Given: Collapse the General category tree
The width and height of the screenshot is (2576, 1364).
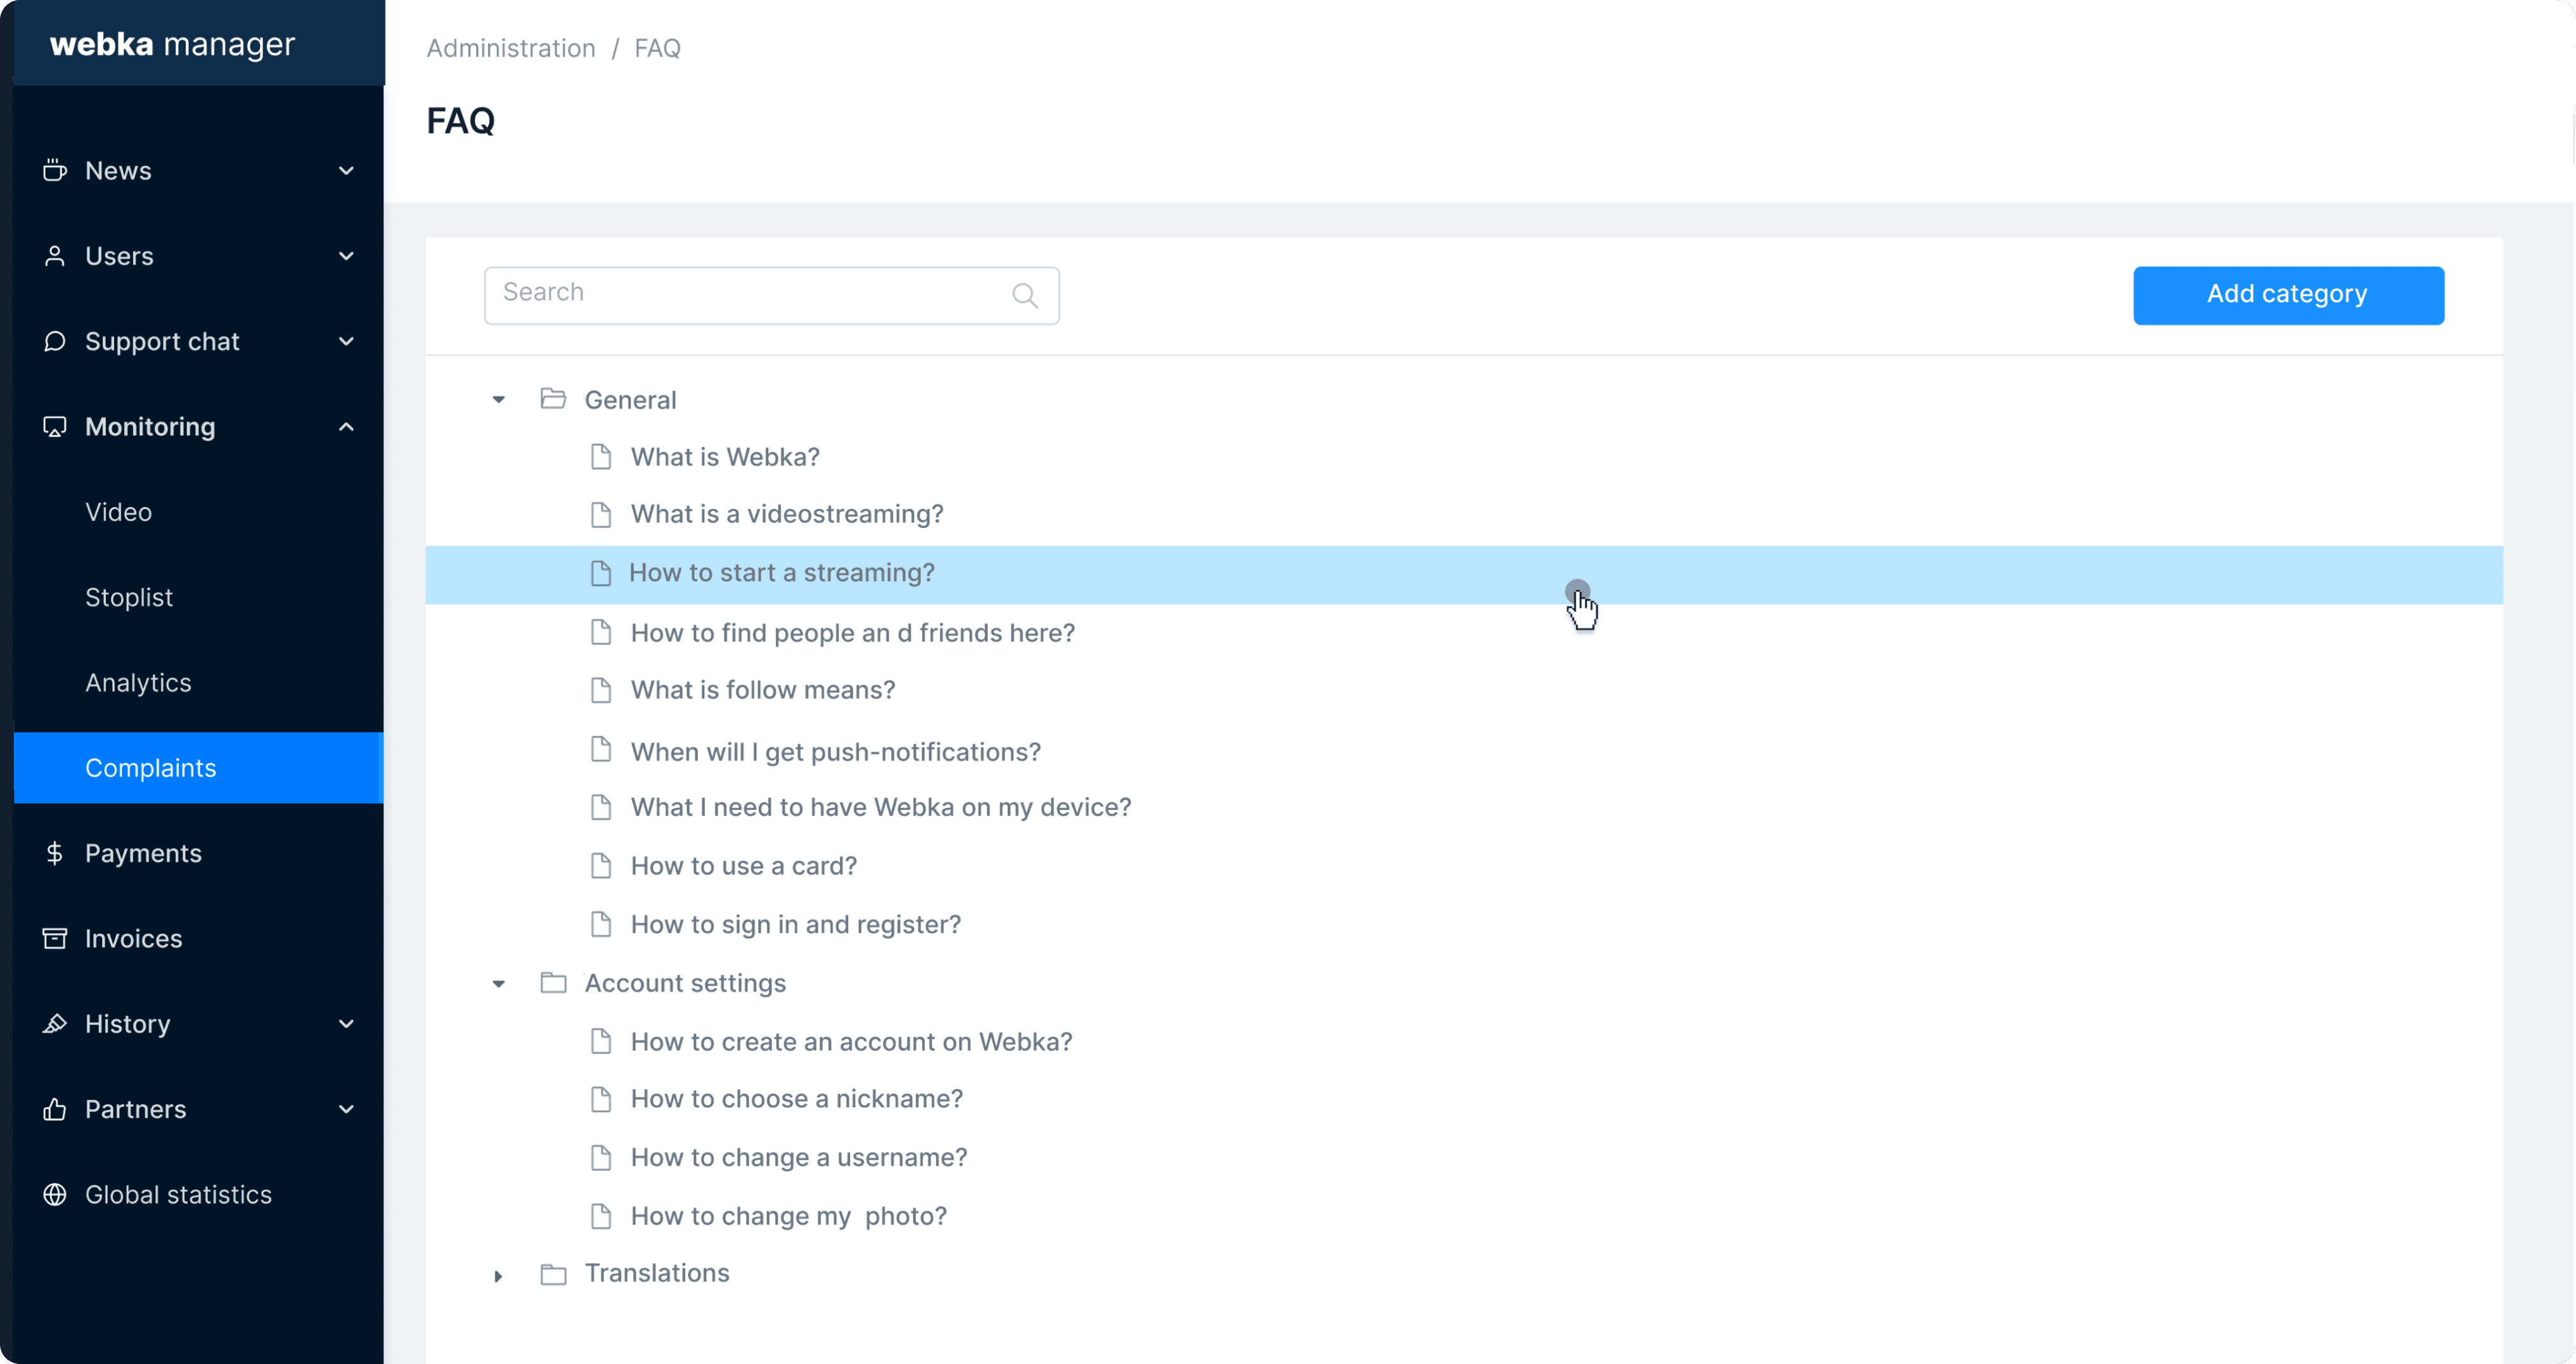Looking at the screenshot, I should click(498, 400).
